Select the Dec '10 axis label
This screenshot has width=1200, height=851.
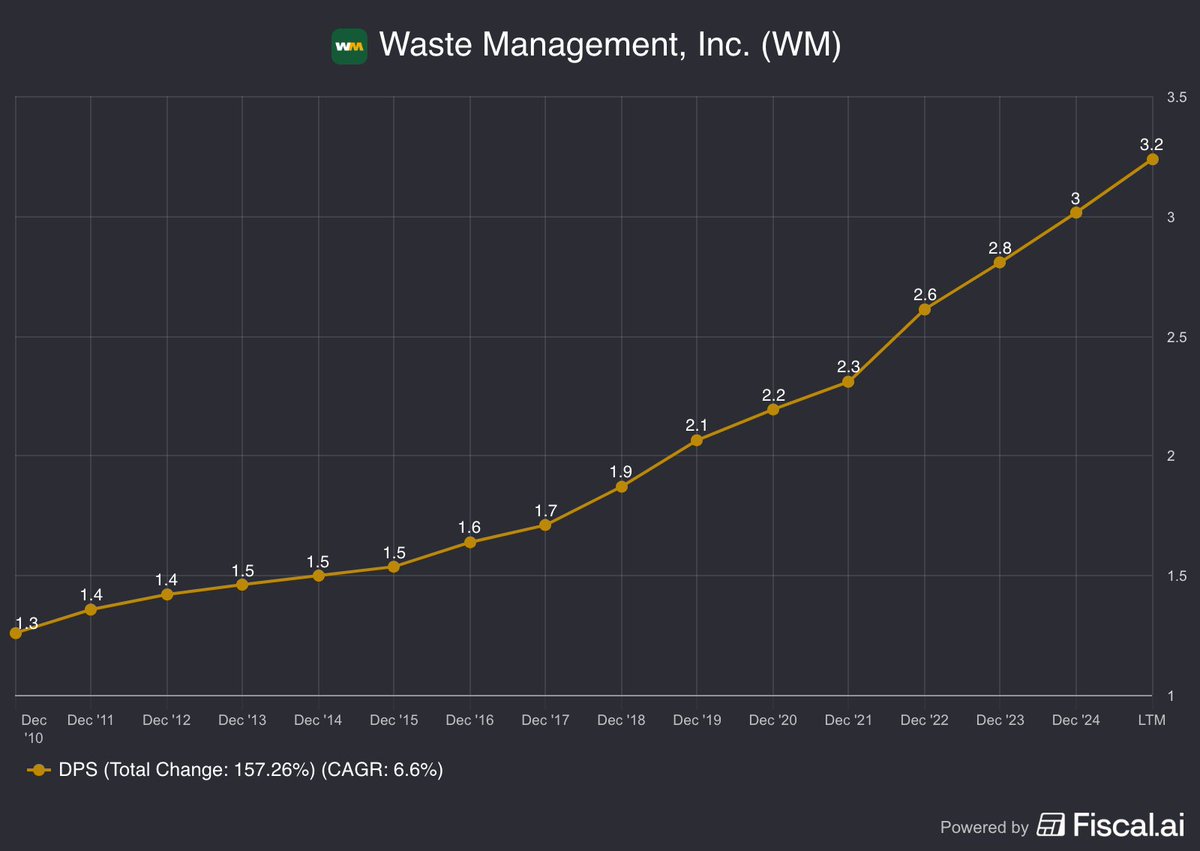33,728
